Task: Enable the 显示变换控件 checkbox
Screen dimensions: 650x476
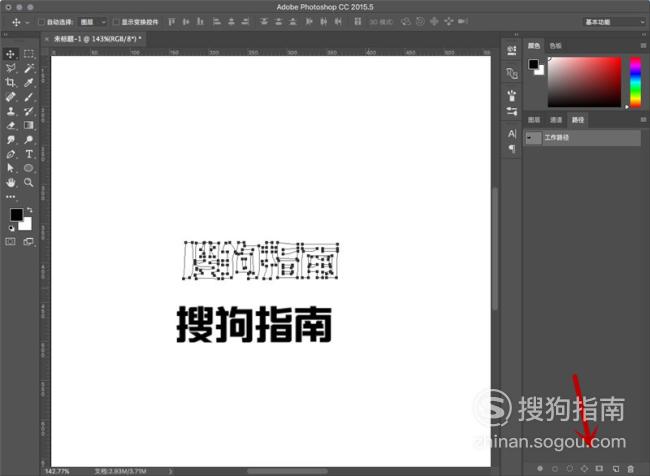Action: coord(116,22)
